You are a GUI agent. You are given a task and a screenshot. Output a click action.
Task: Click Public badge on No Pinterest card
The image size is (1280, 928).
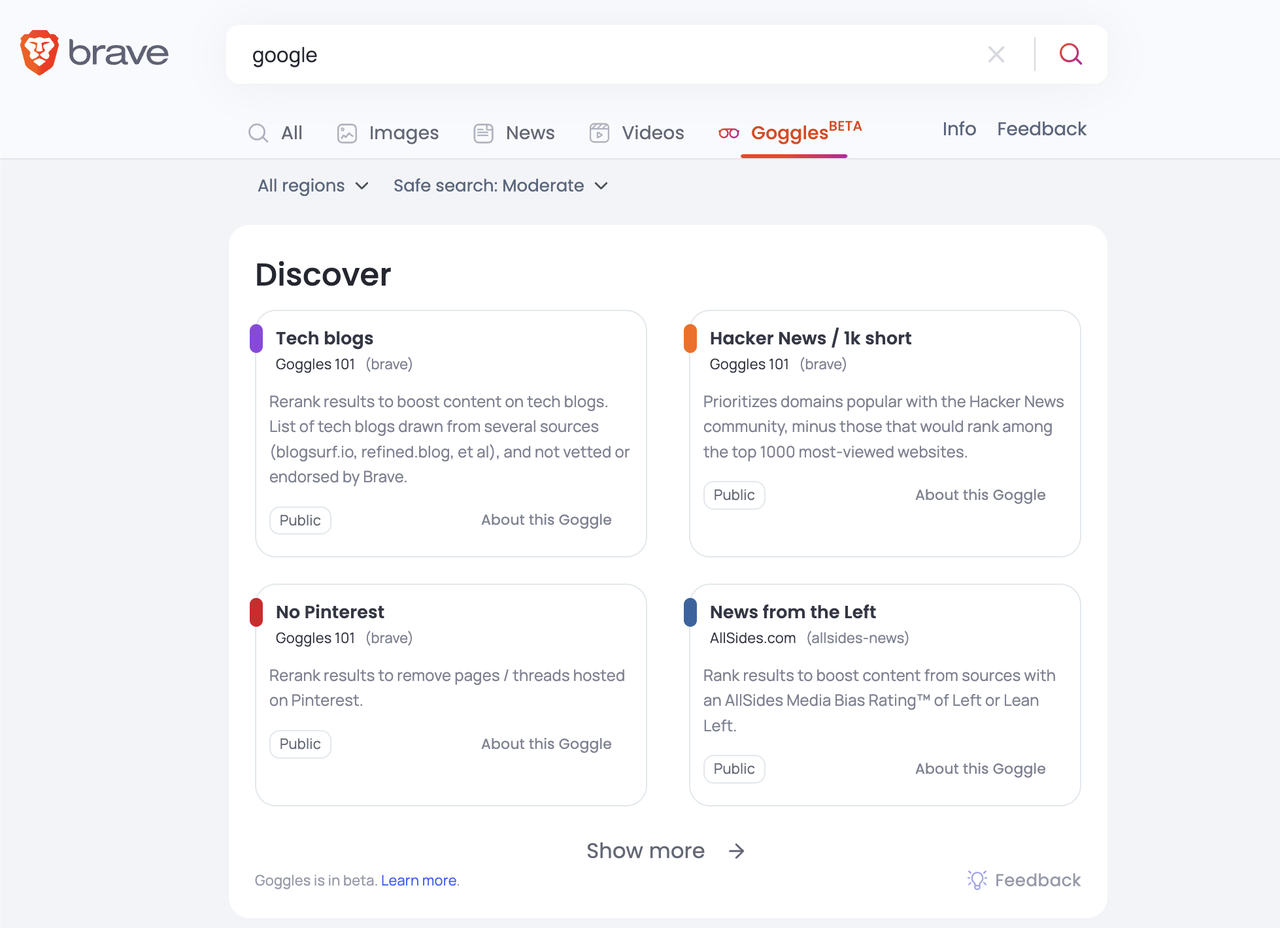pos(300,744)
